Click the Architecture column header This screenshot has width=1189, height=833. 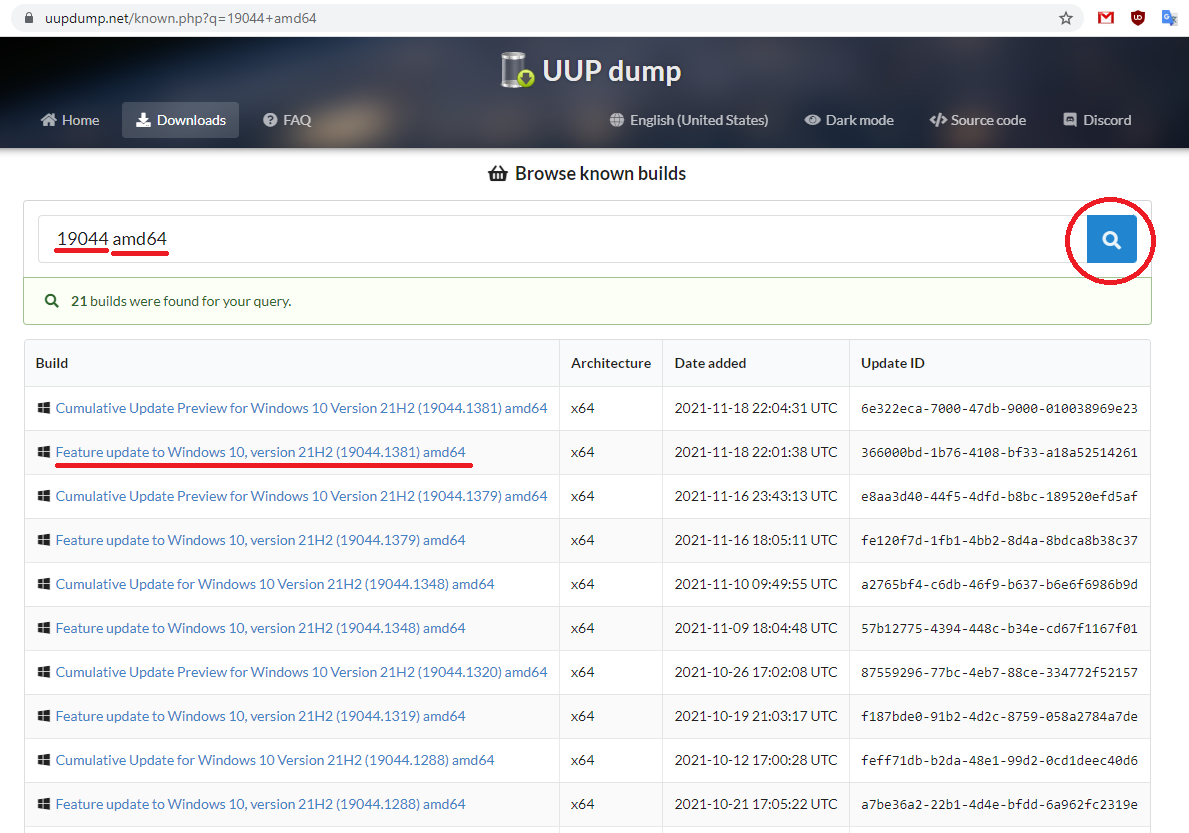610,363
